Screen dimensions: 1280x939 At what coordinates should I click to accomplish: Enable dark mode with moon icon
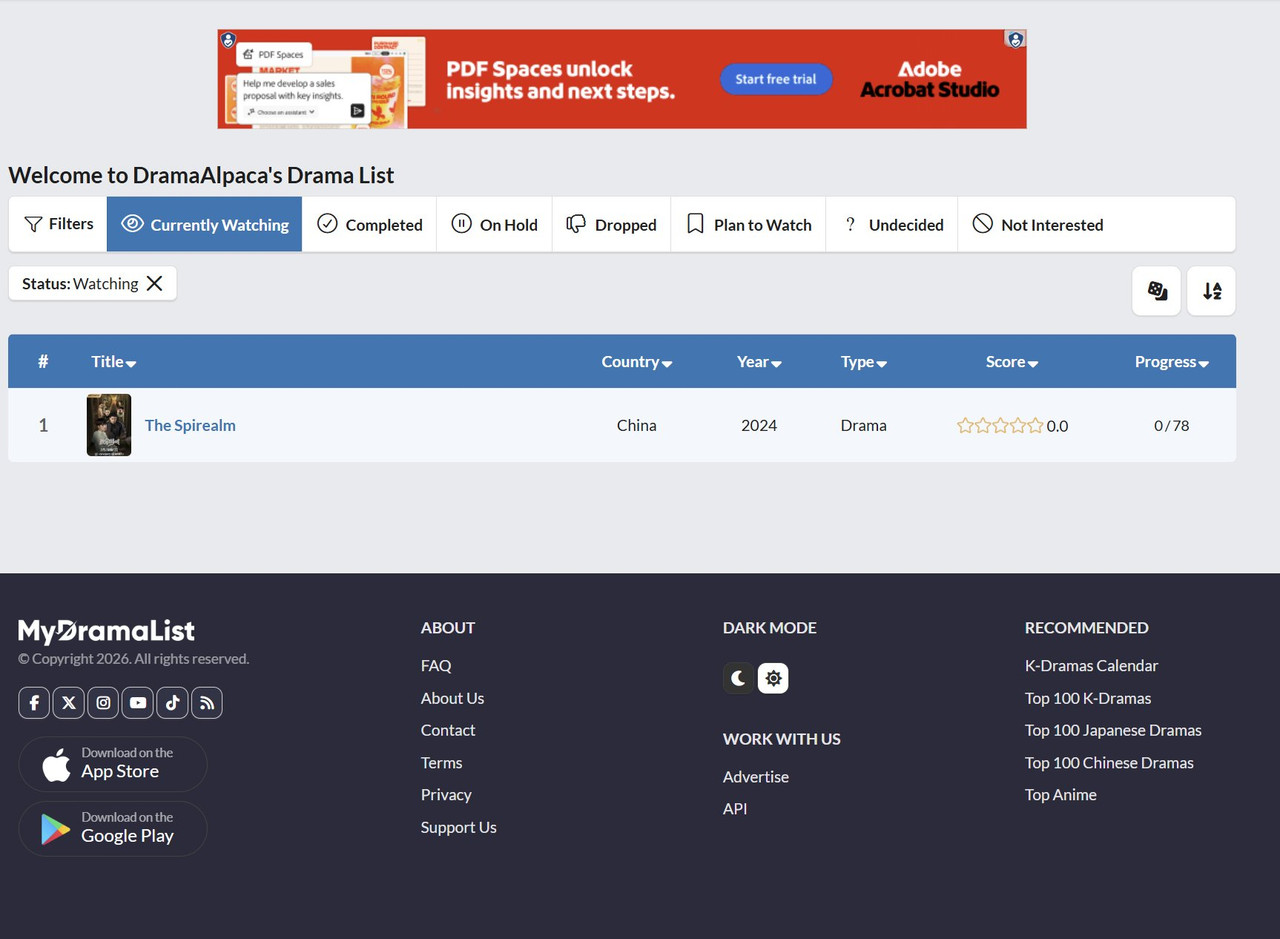pos(738,678)
